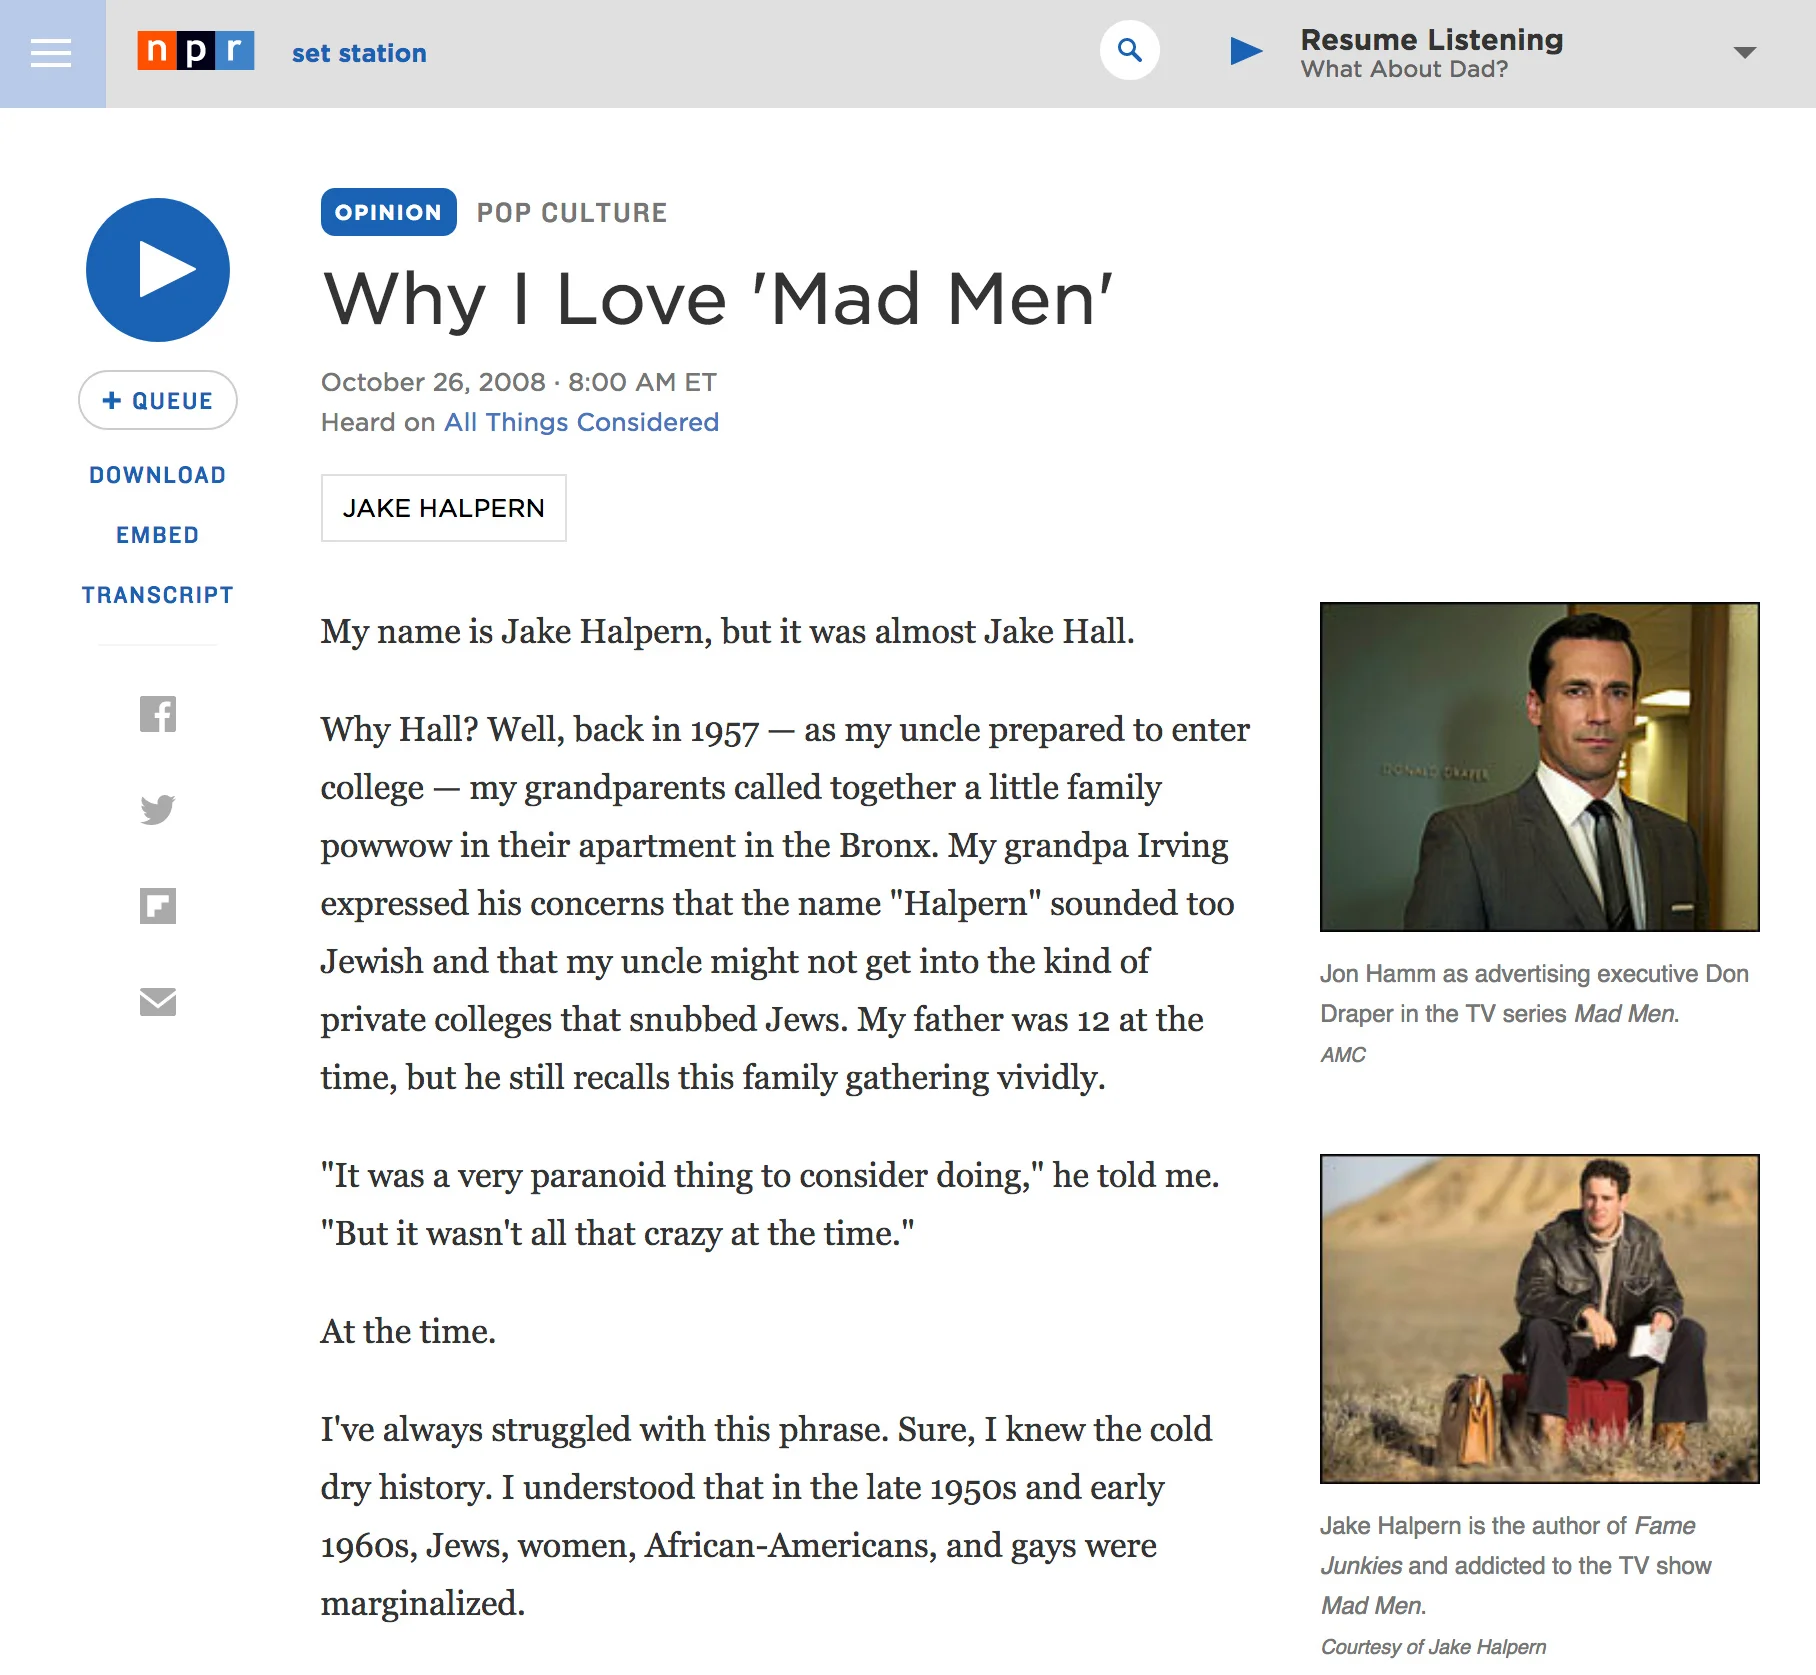The width and height of the screenshot is (1816, 1675).
Task: Share the article on Facebook
Action: (x=158, y=714)
